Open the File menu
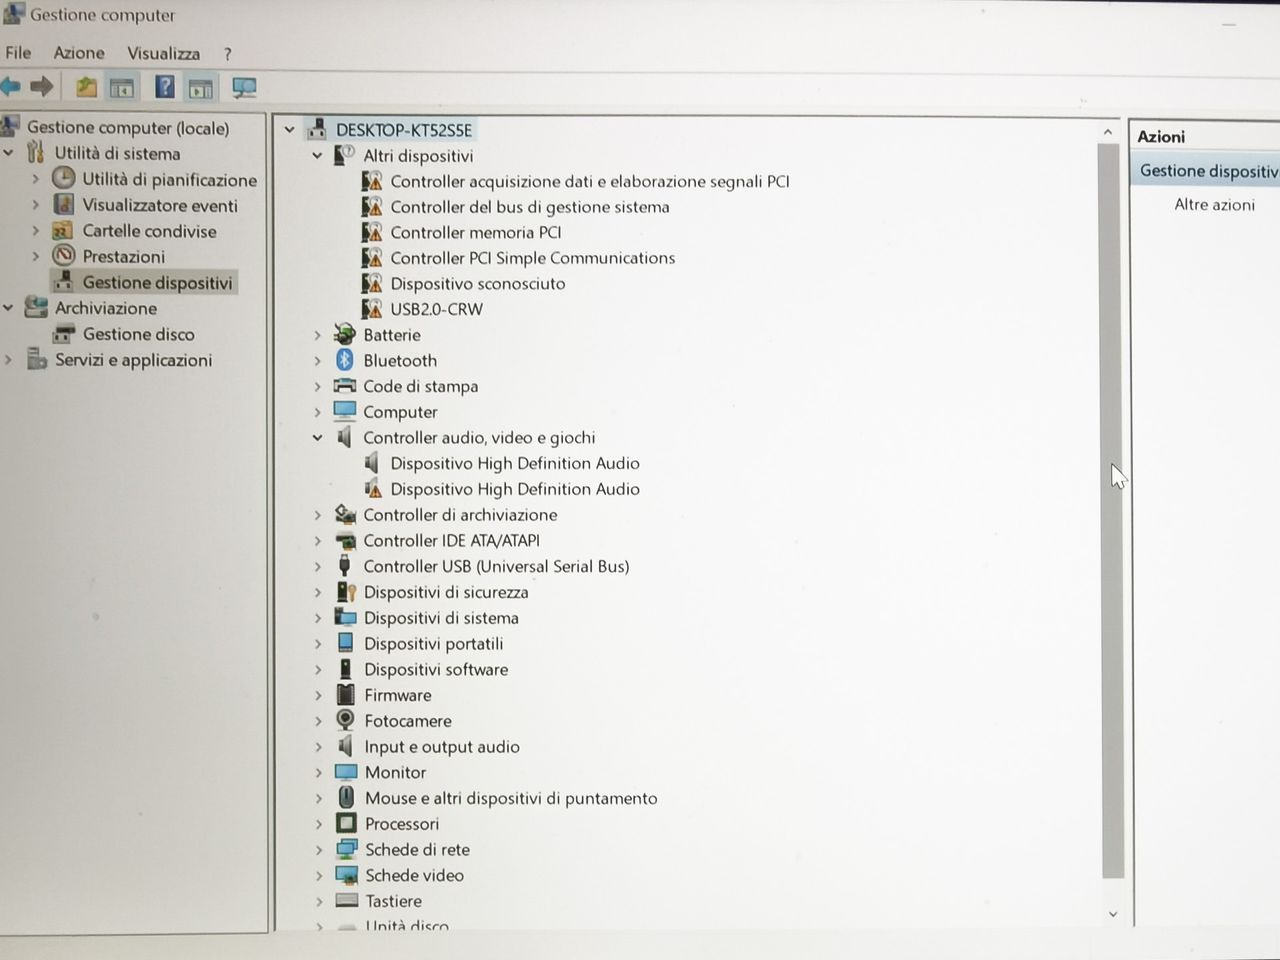Image resolution: width=1280 pixels, height=960 pixels. [18, 52]
